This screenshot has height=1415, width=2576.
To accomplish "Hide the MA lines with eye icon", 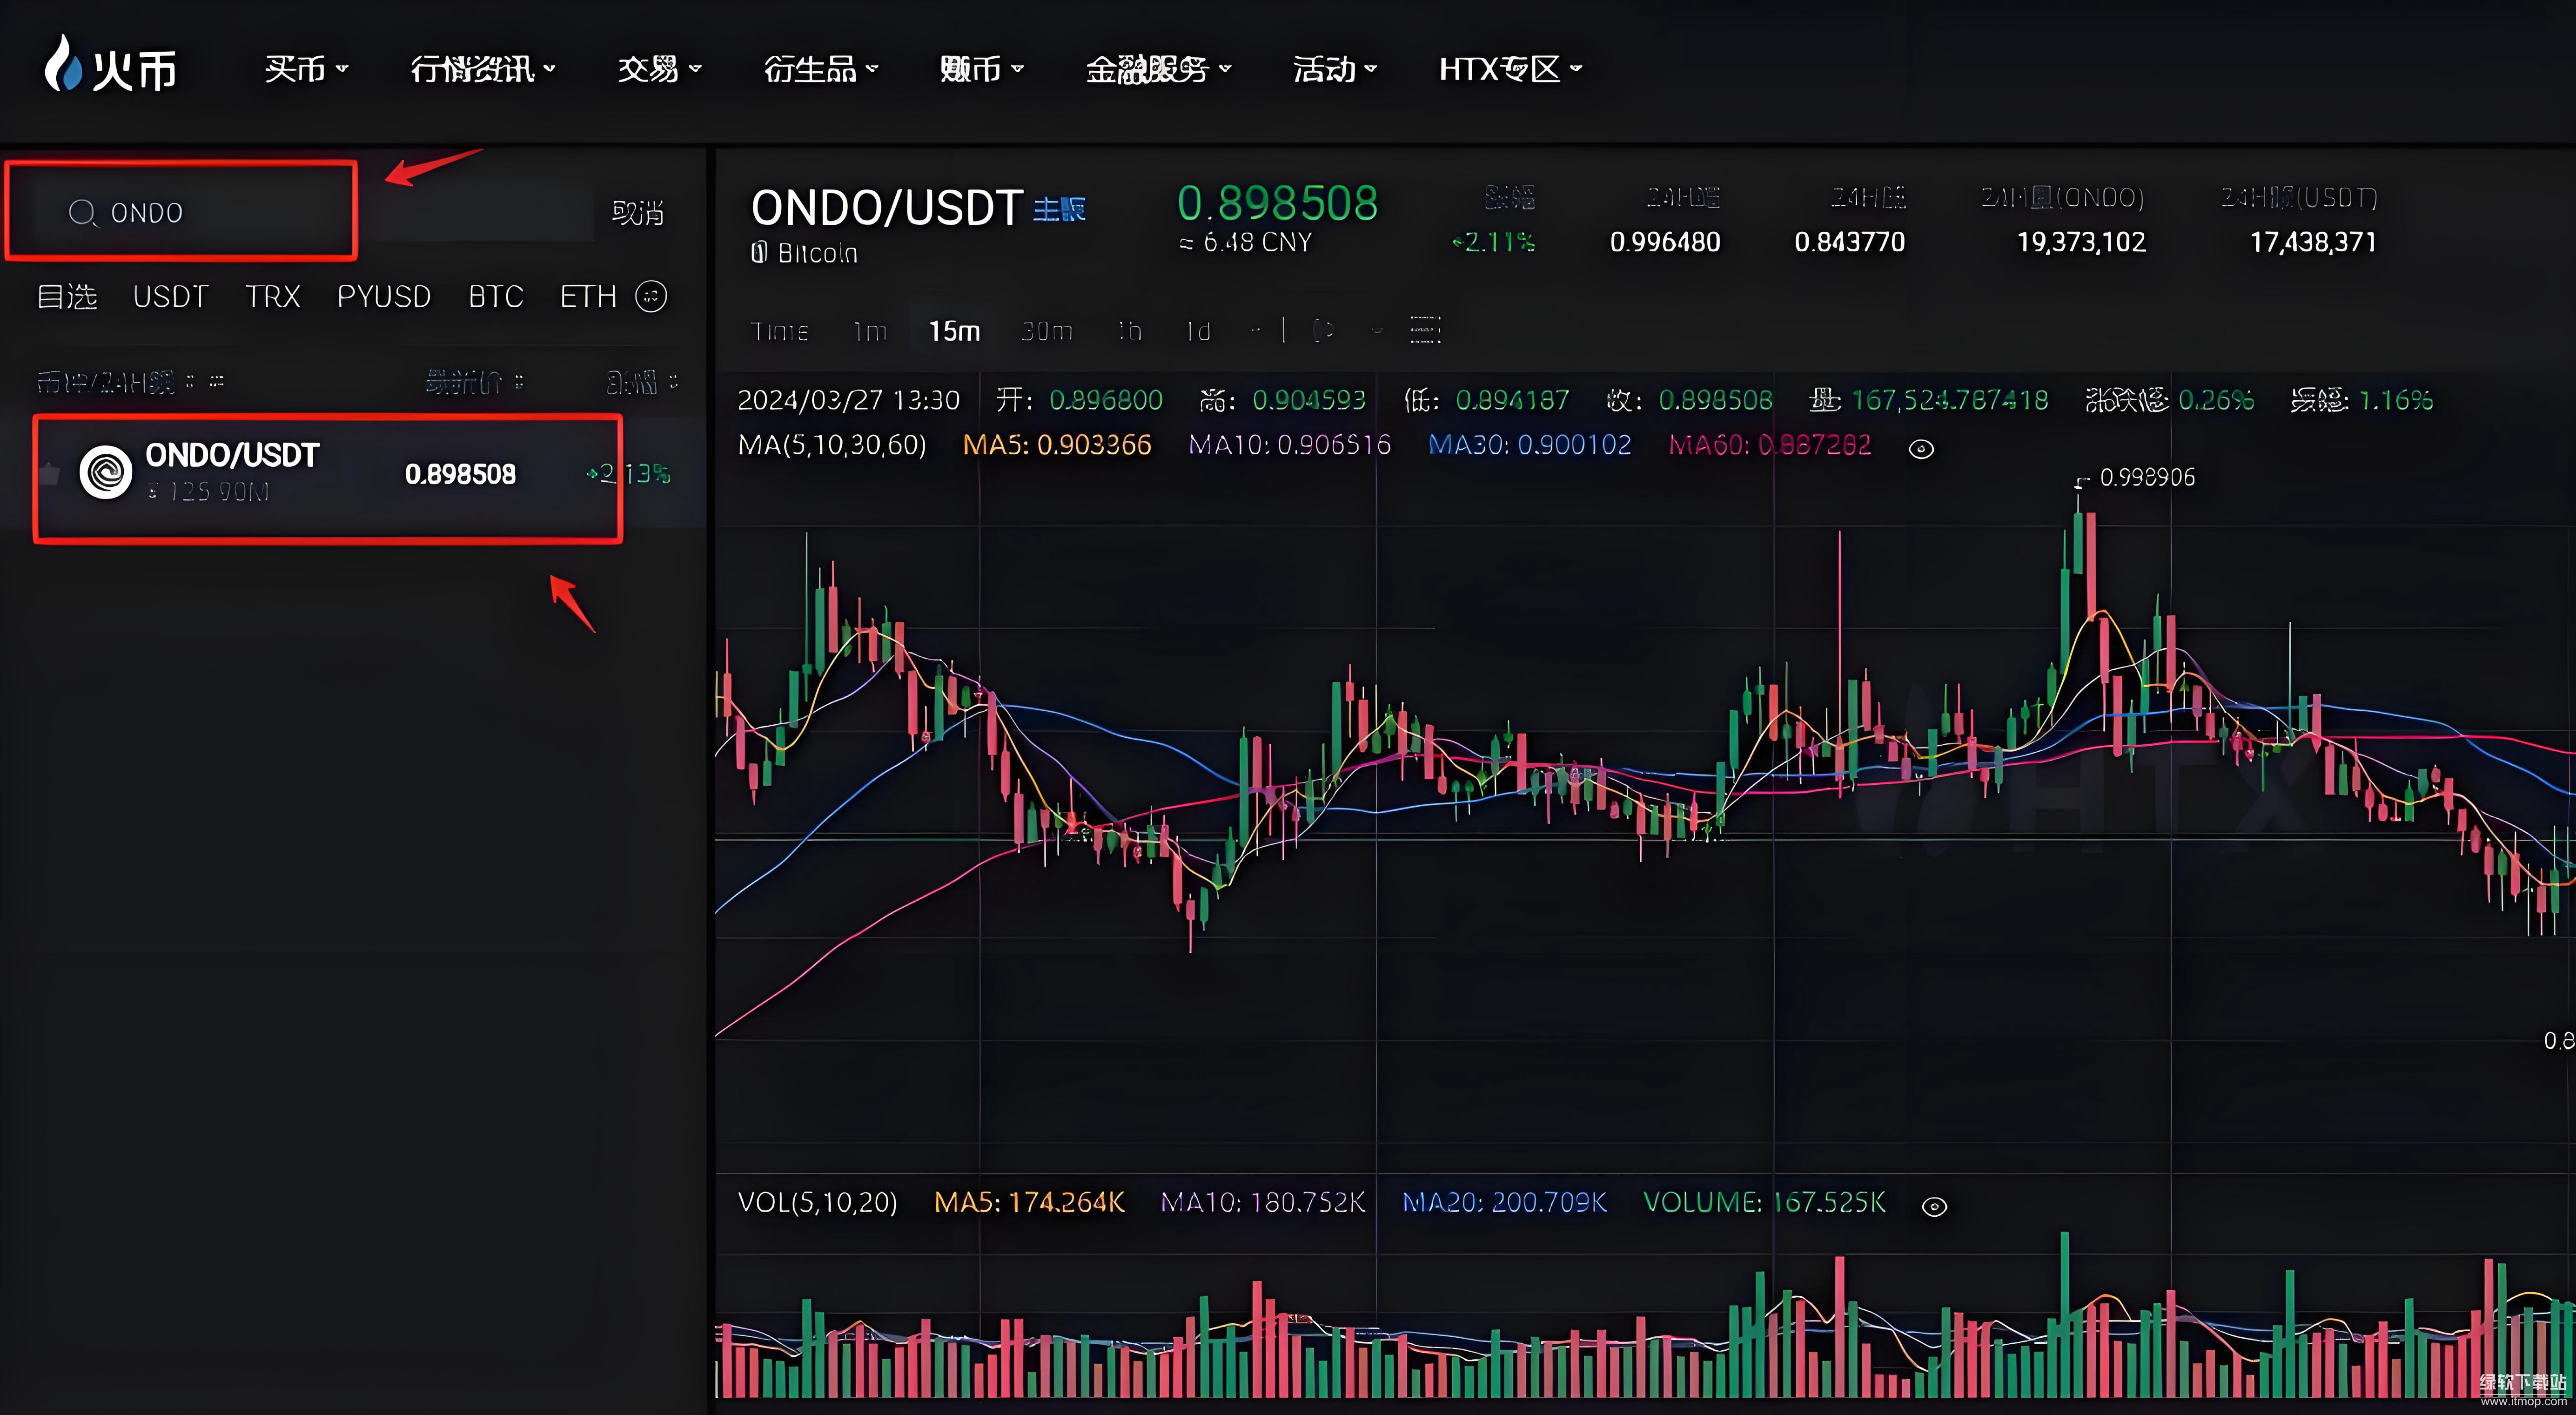I will pos(1921,449).
